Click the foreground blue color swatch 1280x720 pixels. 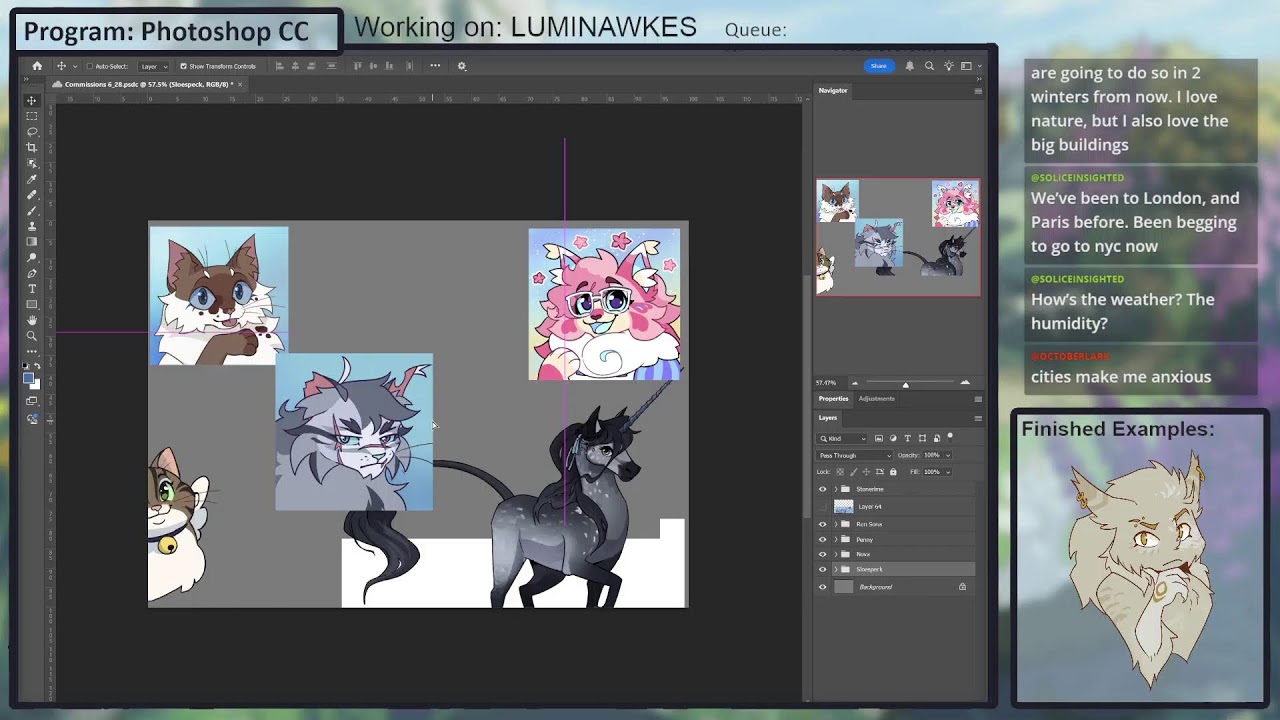(28, 378)
